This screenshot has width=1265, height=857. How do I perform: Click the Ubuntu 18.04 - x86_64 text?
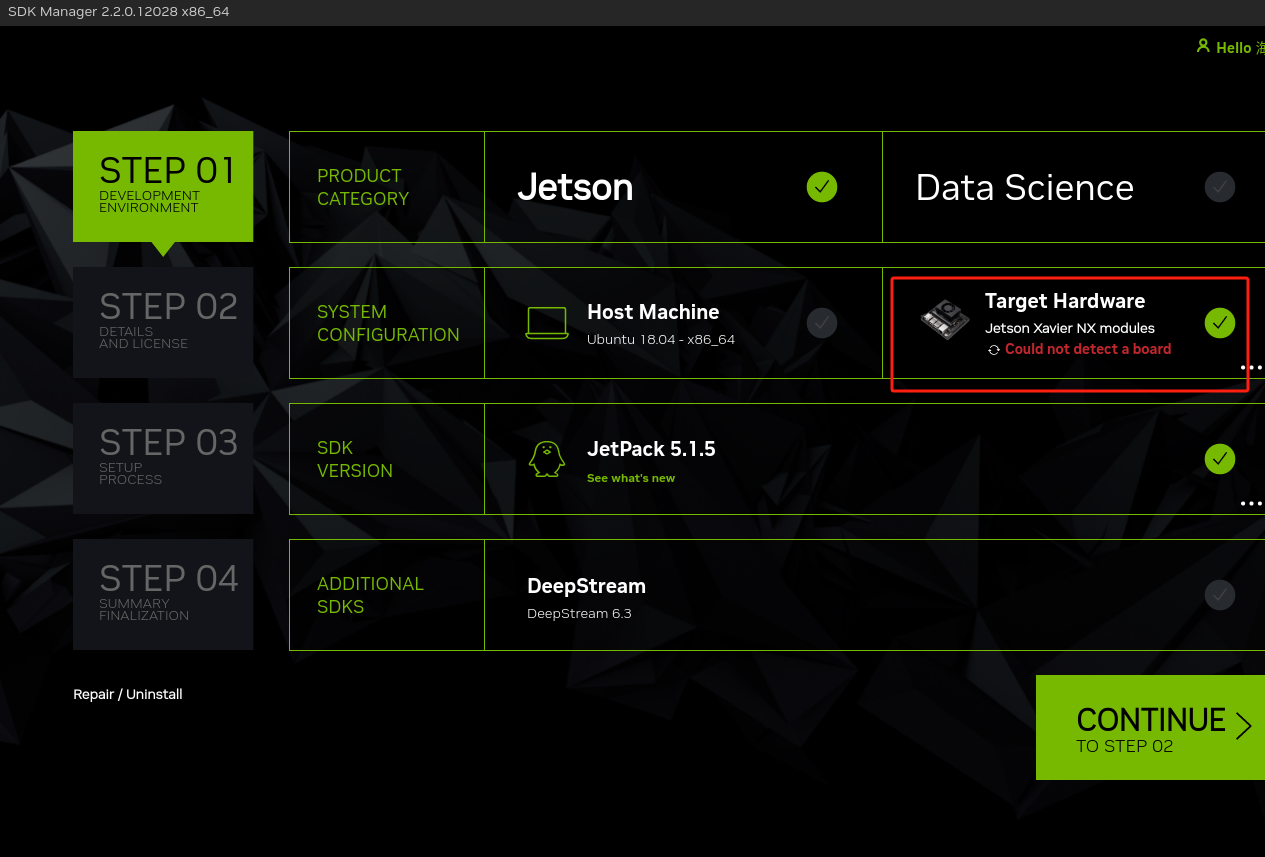(x=661, y=340)
